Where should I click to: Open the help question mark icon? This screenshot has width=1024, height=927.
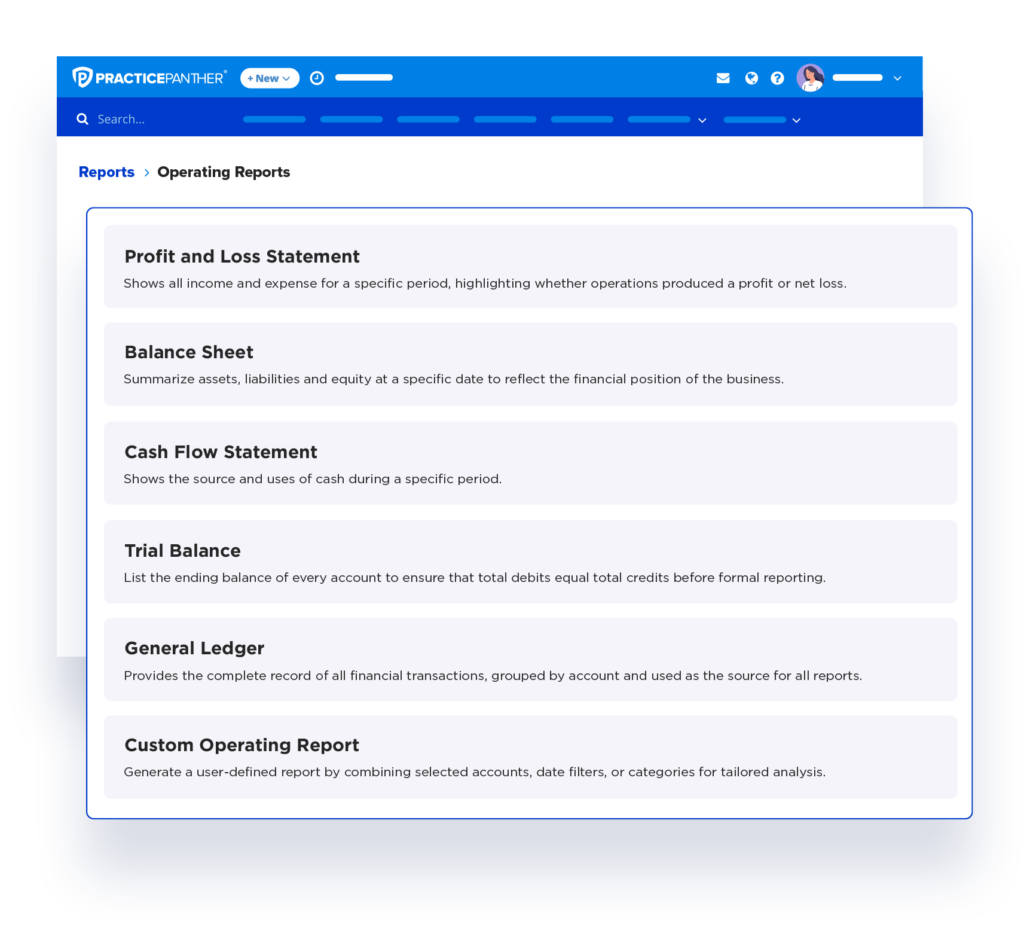[777, 77]
